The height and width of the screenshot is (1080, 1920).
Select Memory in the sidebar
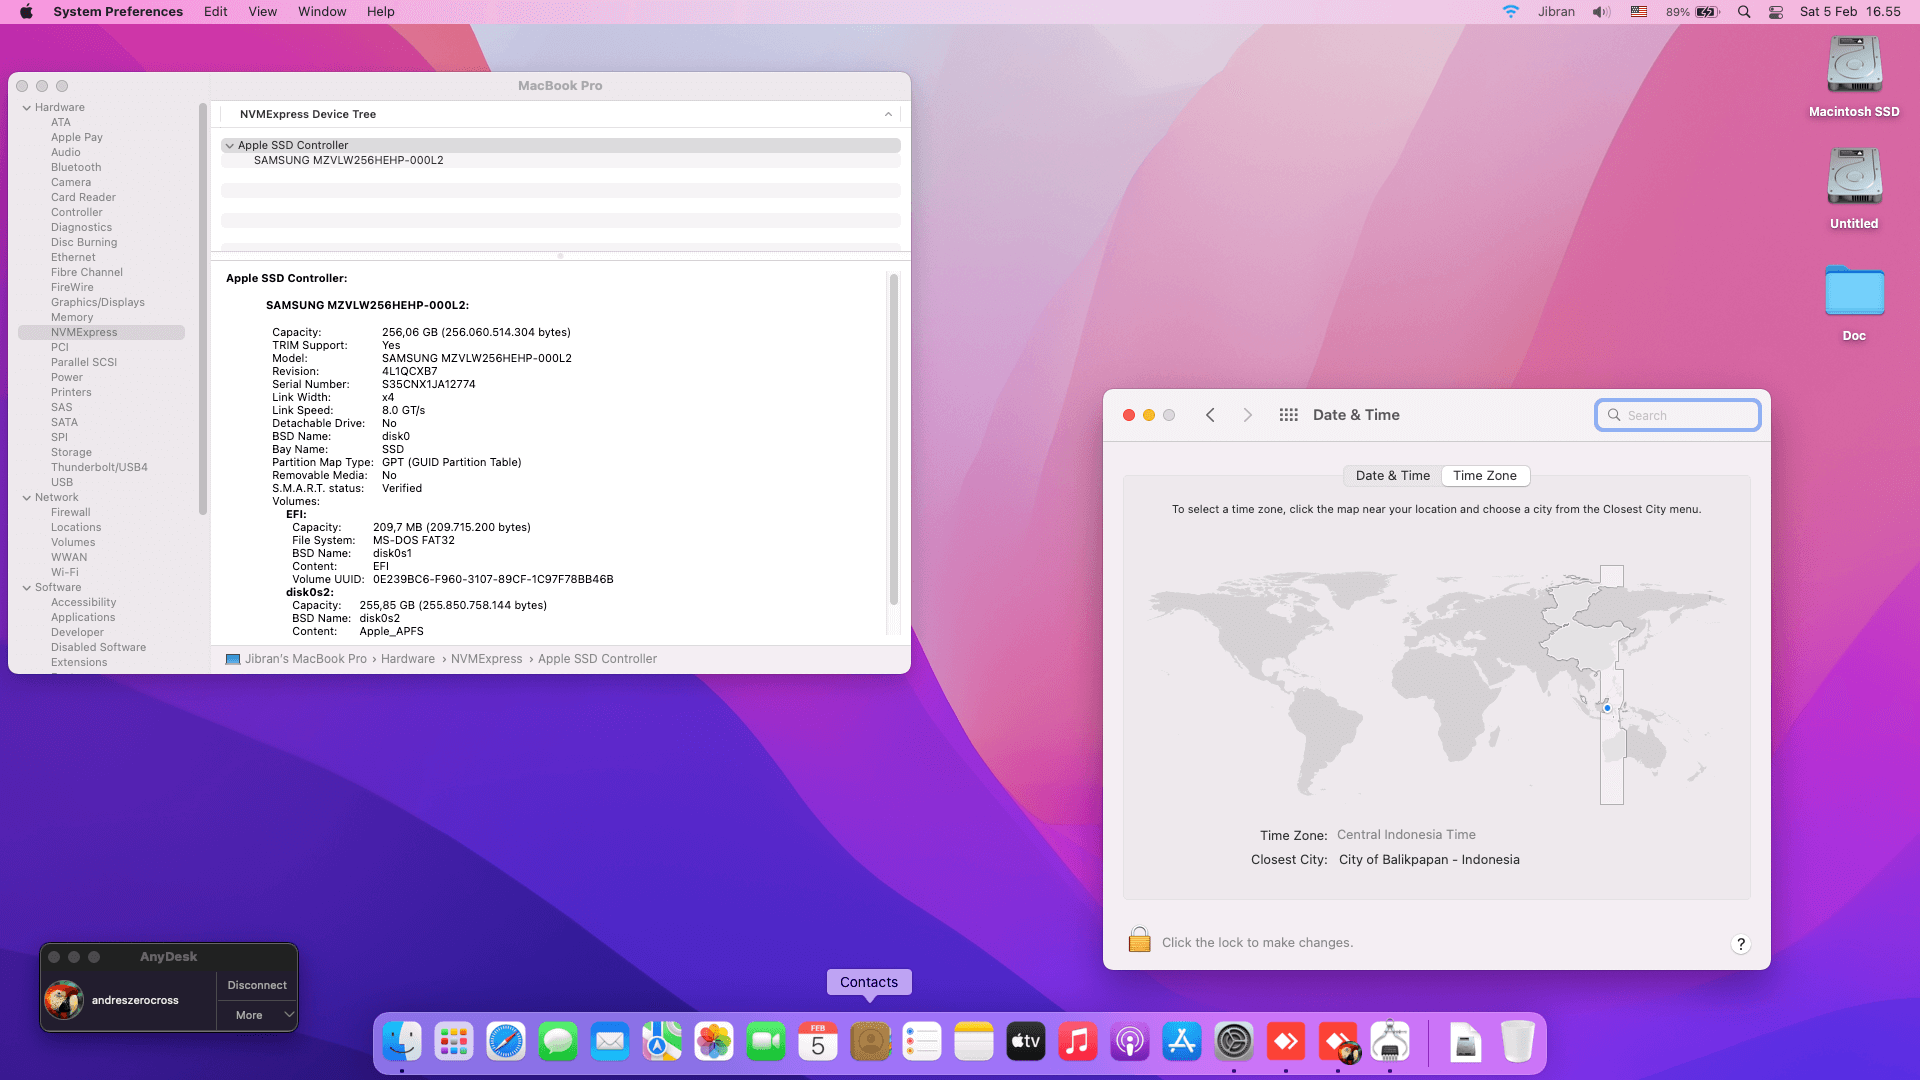(72, 317)
